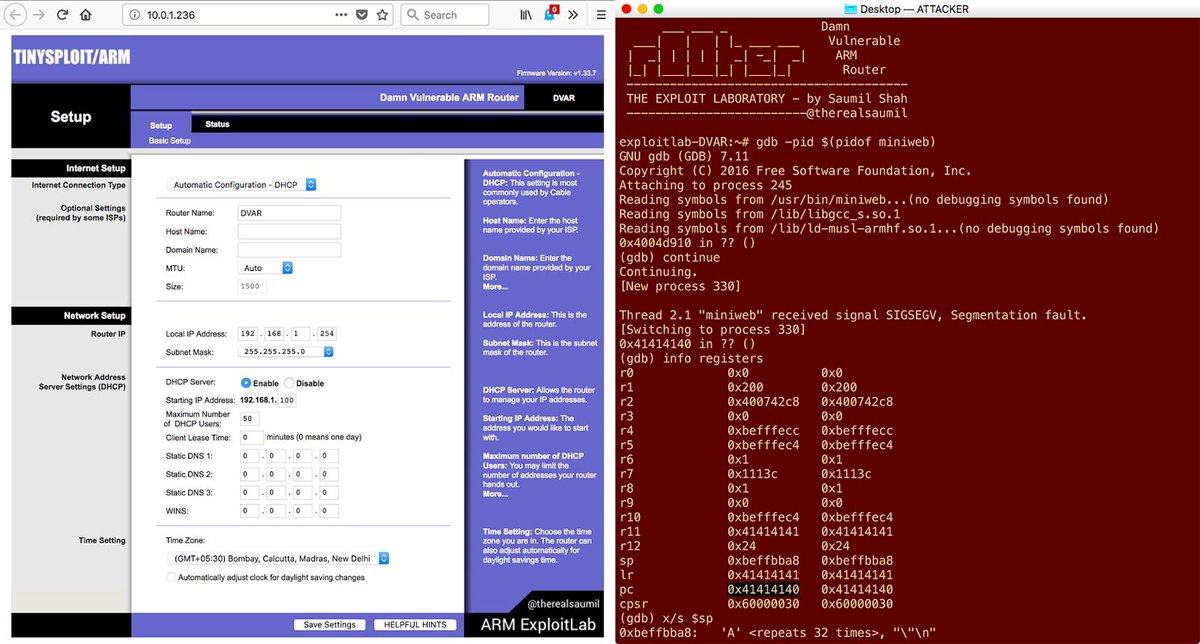Viewport: 1200px width, 644px height.
Task: Reload the router page
Action: pos(62,15)
